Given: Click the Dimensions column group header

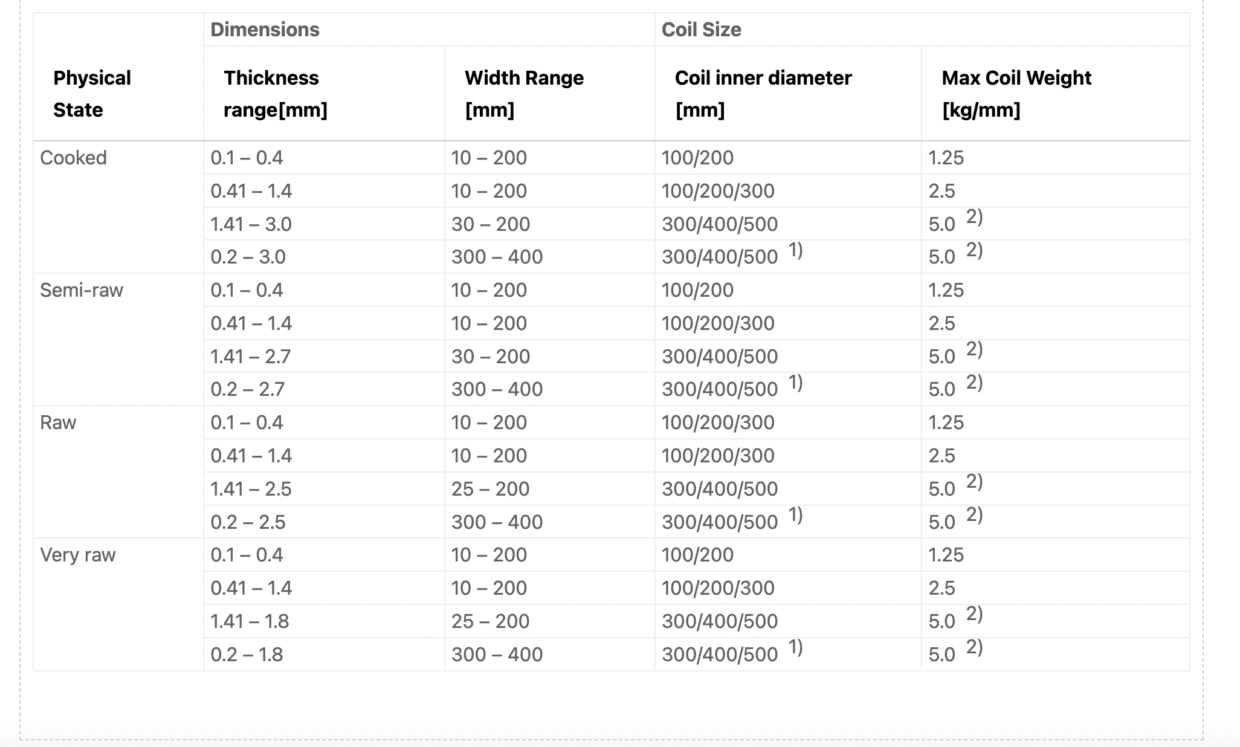Looking at the screenshot, I should point(265,30).
